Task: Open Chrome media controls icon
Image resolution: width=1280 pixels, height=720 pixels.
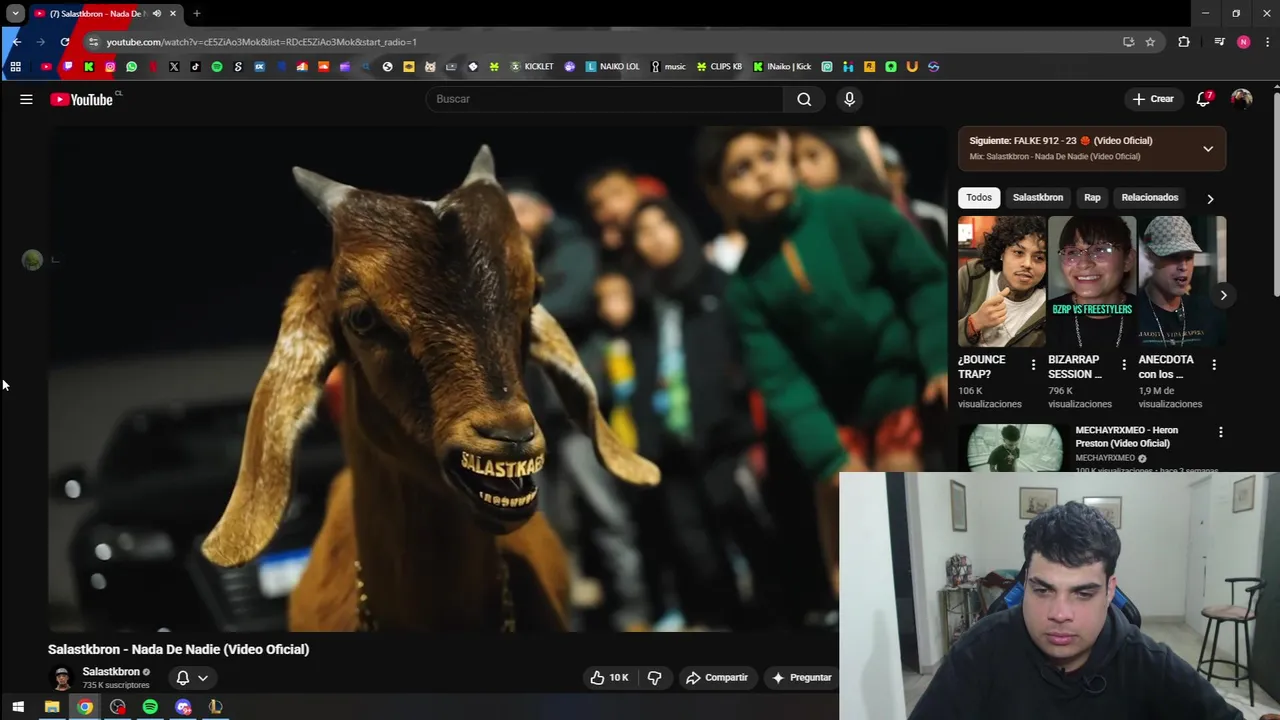Action: [x=1219, y=42]
